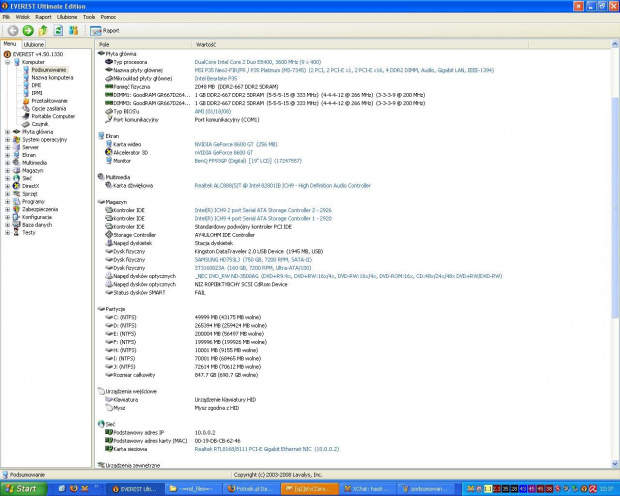Screen dimensions: 620x496
Task: Click the scrollbar down arrow
Action: click(615, 464)
